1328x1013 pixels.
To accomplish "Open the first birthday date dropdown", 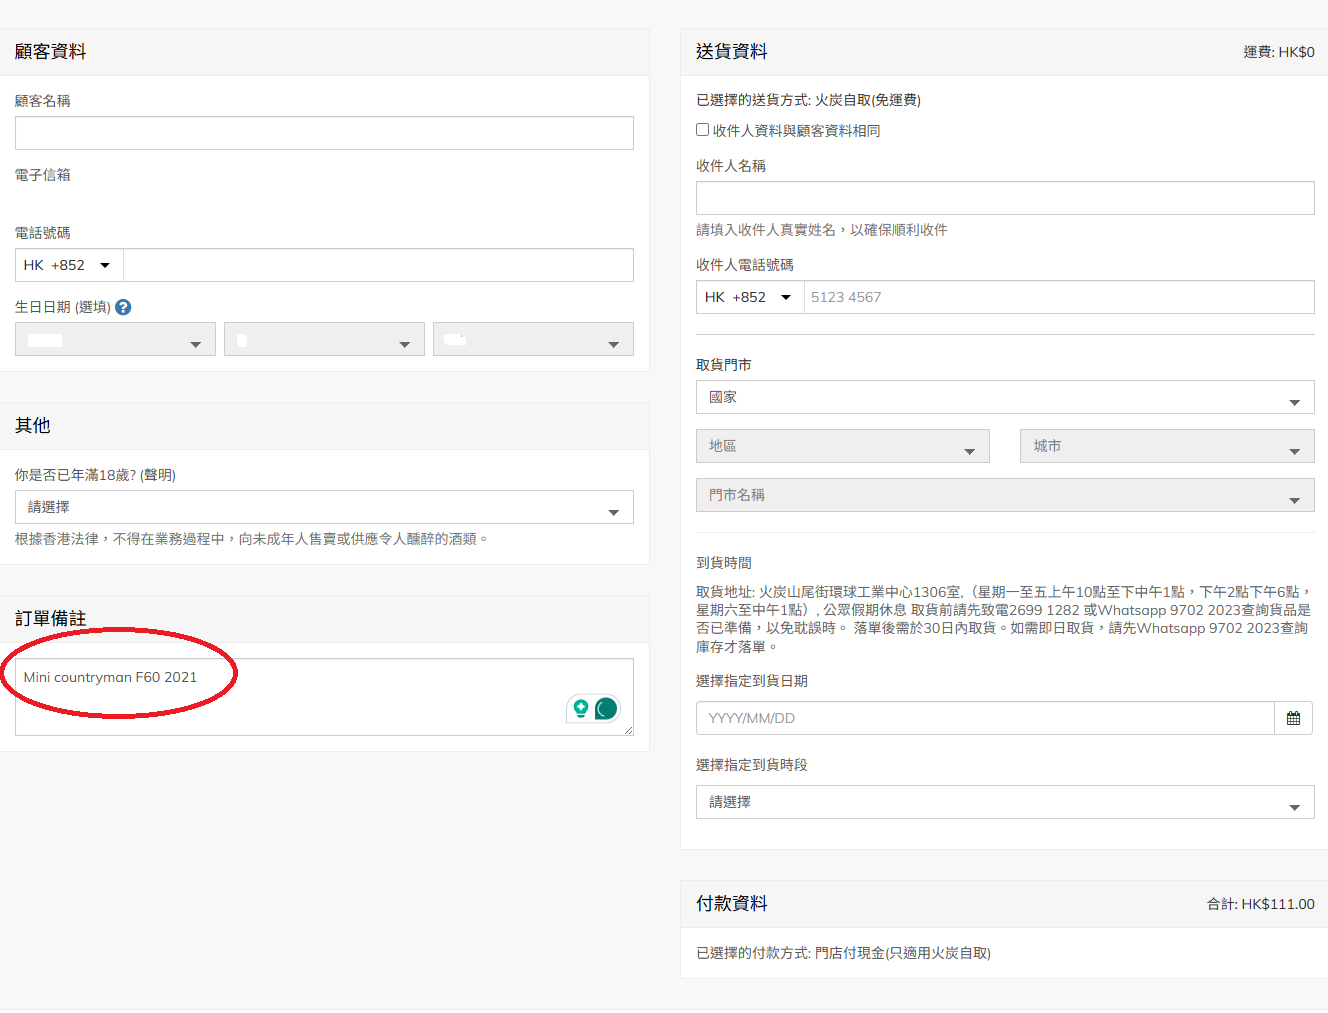I will pyautogui.click(x=115, y=340).
